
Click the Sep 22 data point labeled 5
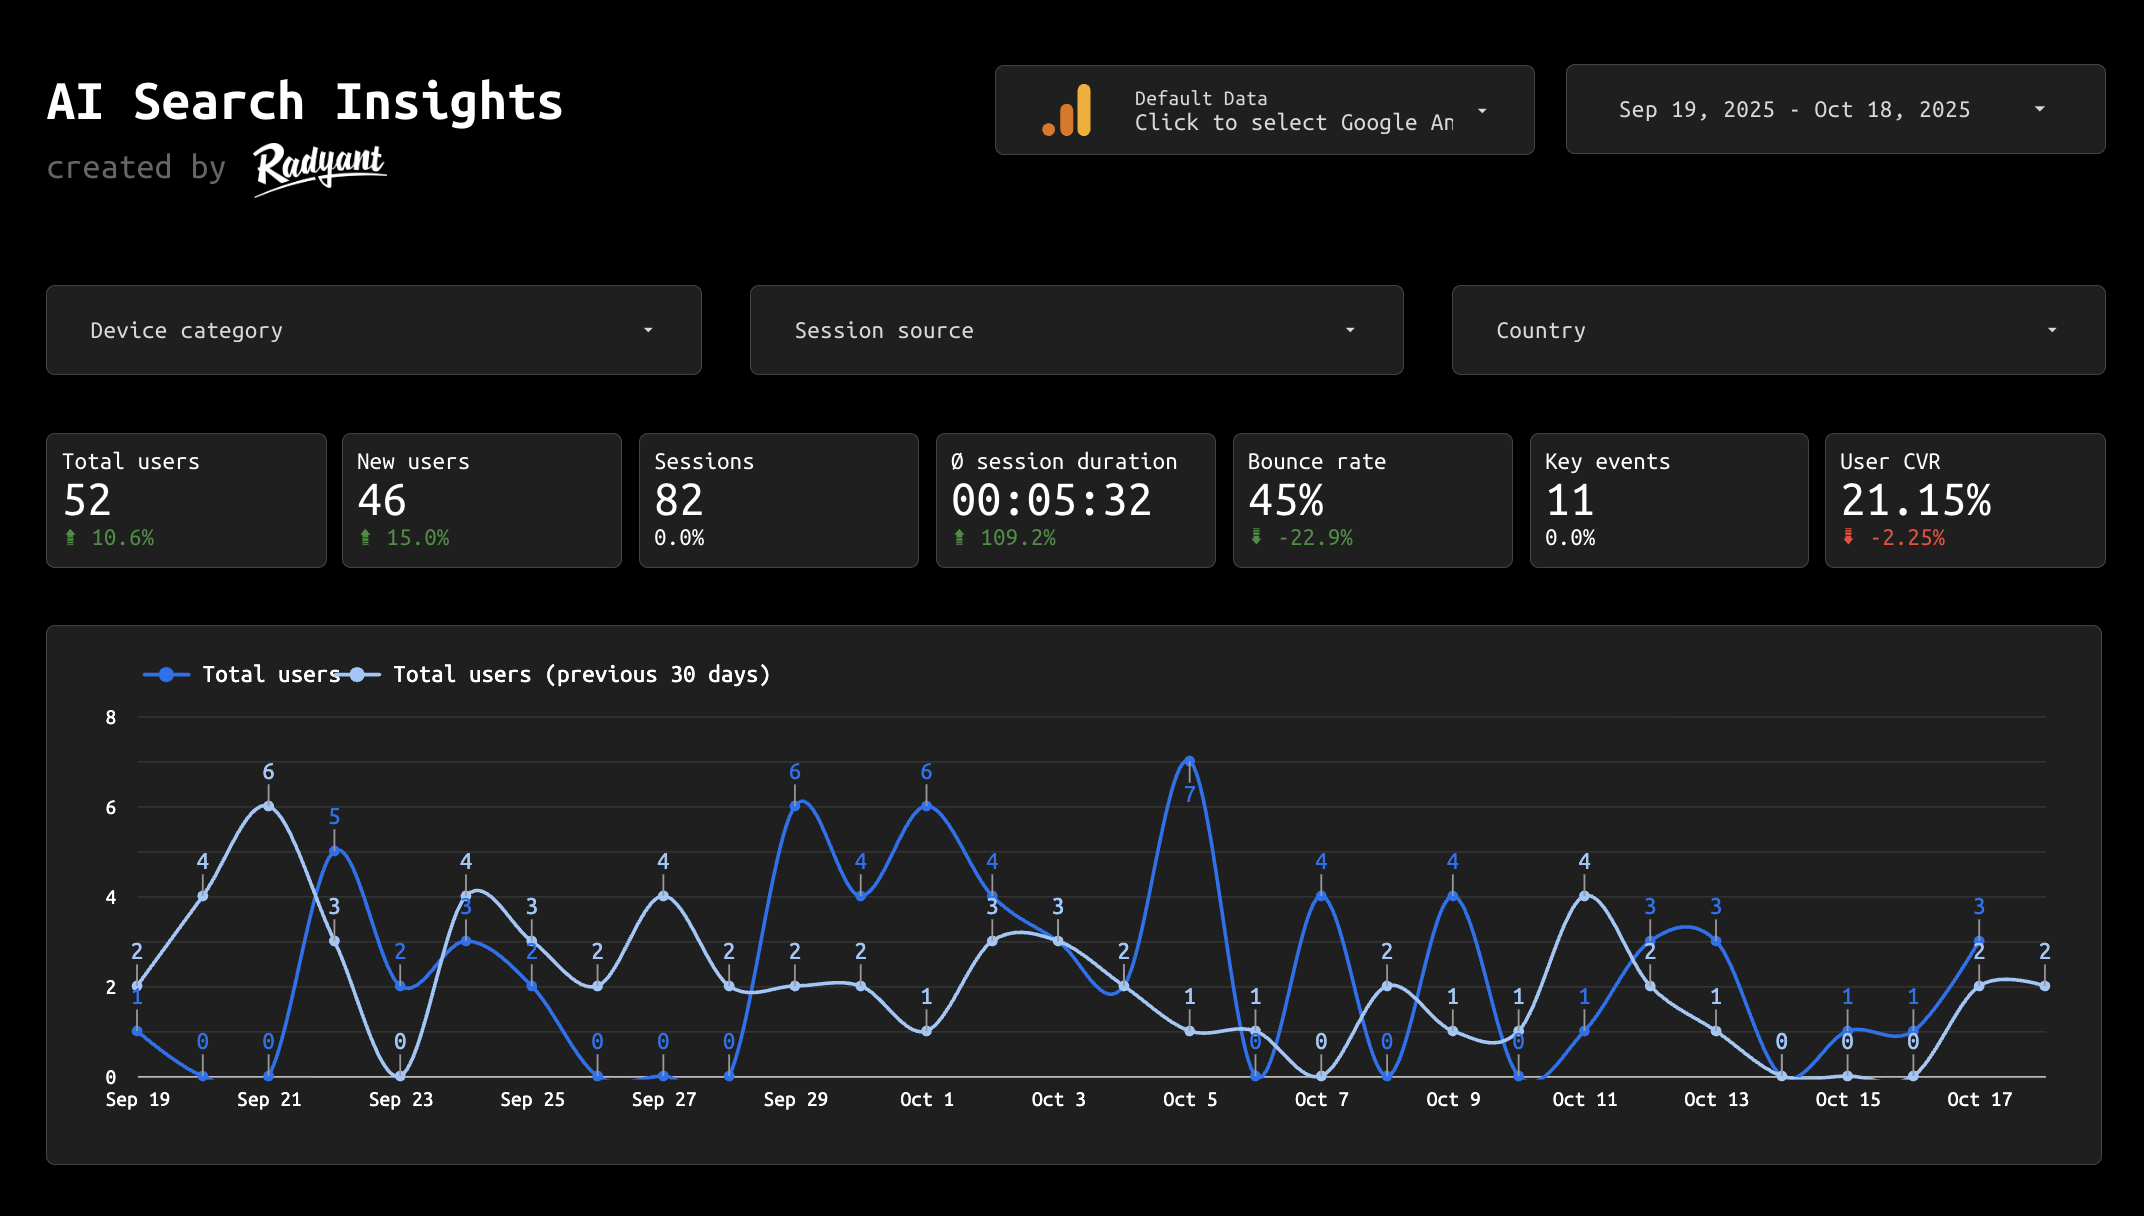pos(334,851)
